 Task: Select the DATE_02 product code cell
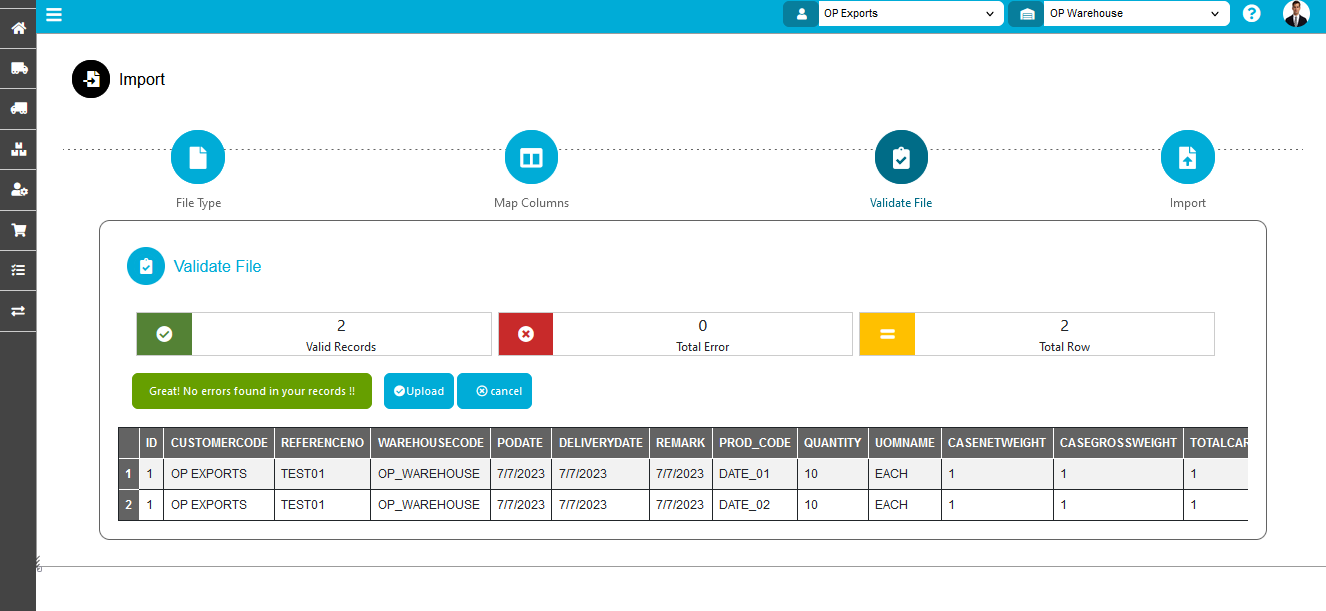[744, 505]
